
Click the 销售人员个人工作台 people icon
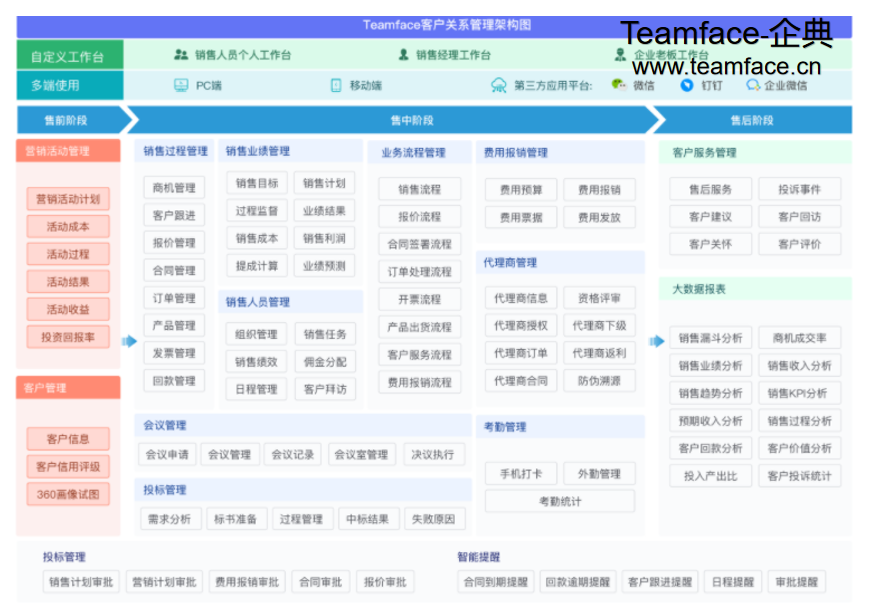(x=181, y=54)
